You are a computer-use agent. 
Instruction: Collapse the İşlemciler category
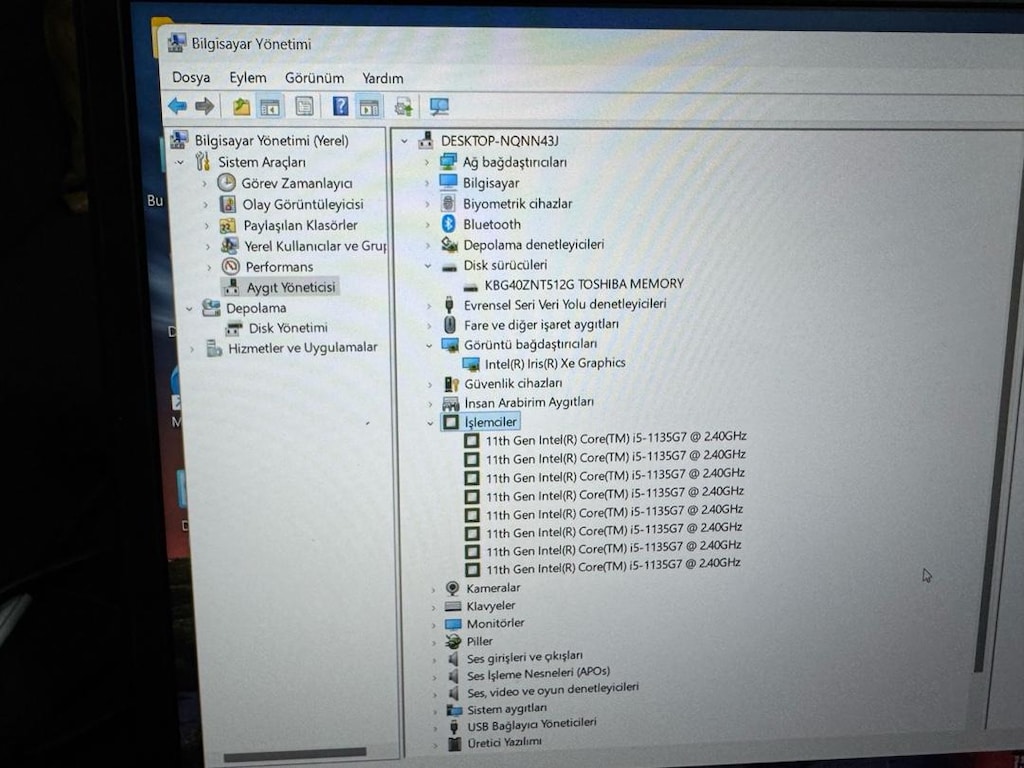pos(430,423)
